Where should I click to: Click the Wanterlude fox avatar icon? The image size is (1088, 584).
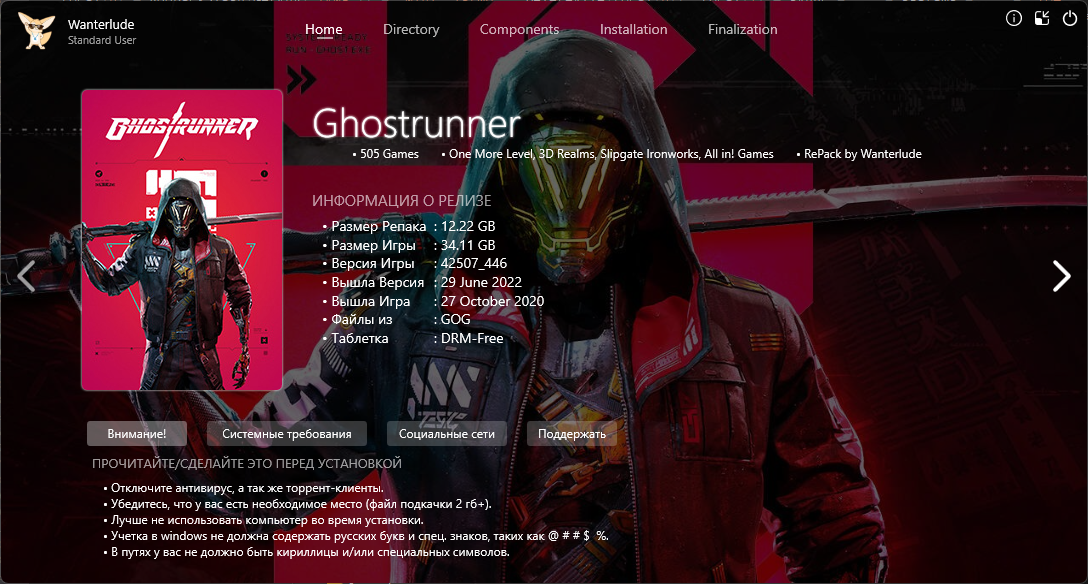37,30
